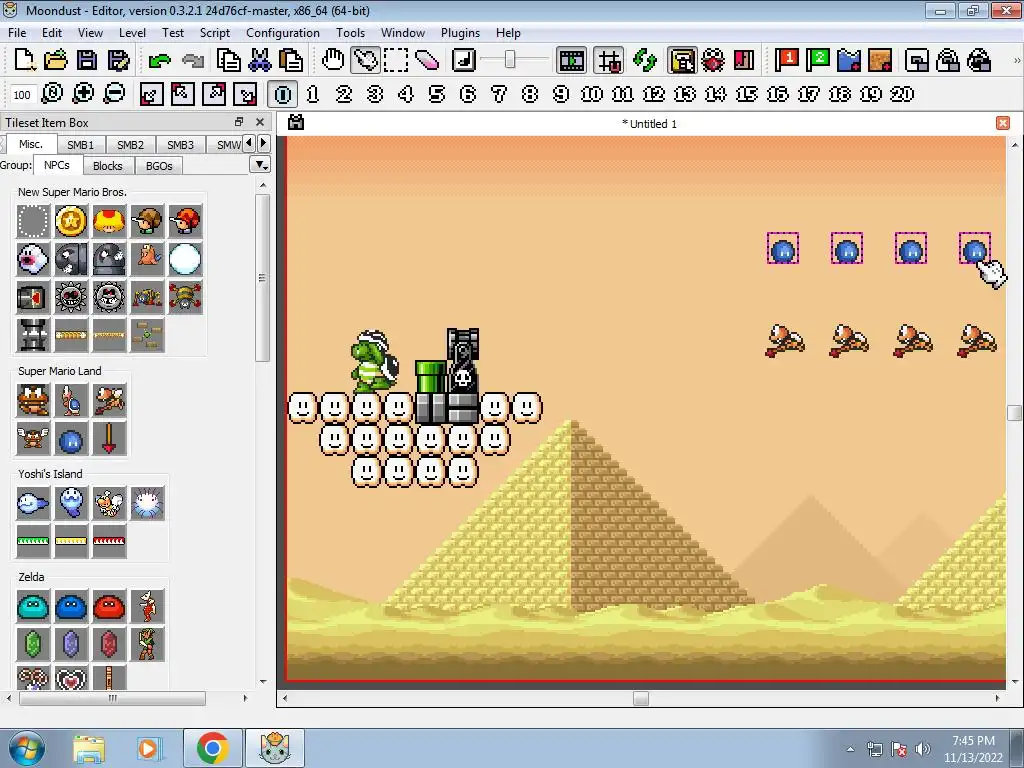Paste items with the clipboard icon
This screenshot has height=768, width=1024.
coord(291,60)
